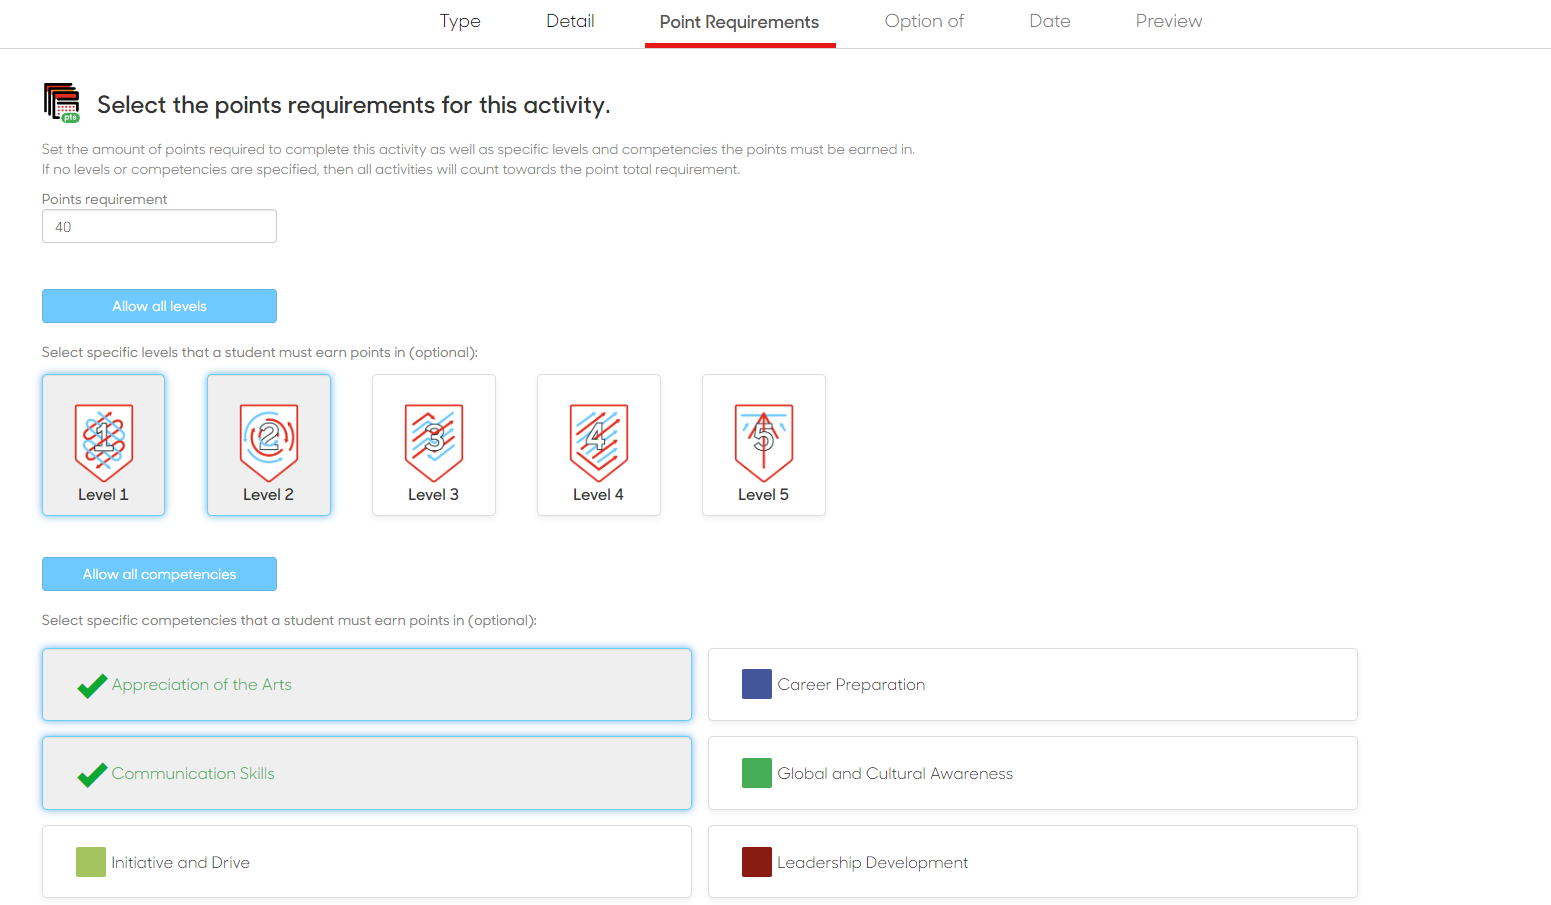The width and height of the screenshot is (1551, 905).
Task: Go to the Option of tab
Action: (924, 21)
